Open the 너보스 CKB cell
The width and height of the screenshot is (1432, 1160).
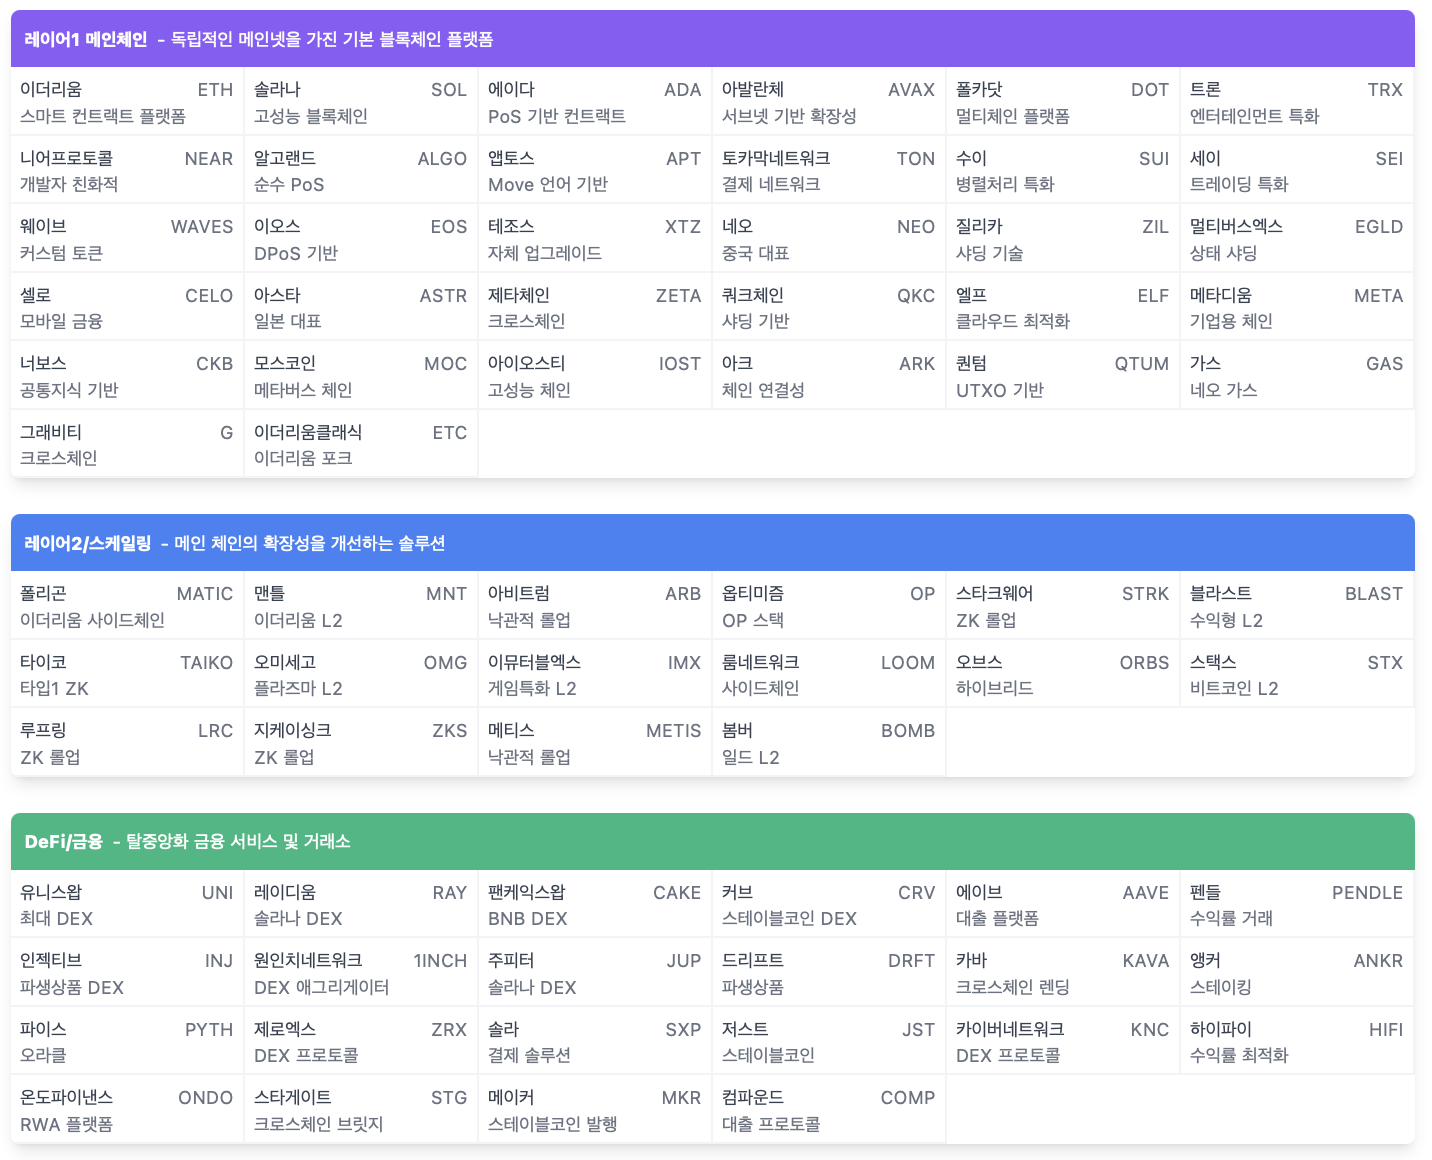pos(127,376)
